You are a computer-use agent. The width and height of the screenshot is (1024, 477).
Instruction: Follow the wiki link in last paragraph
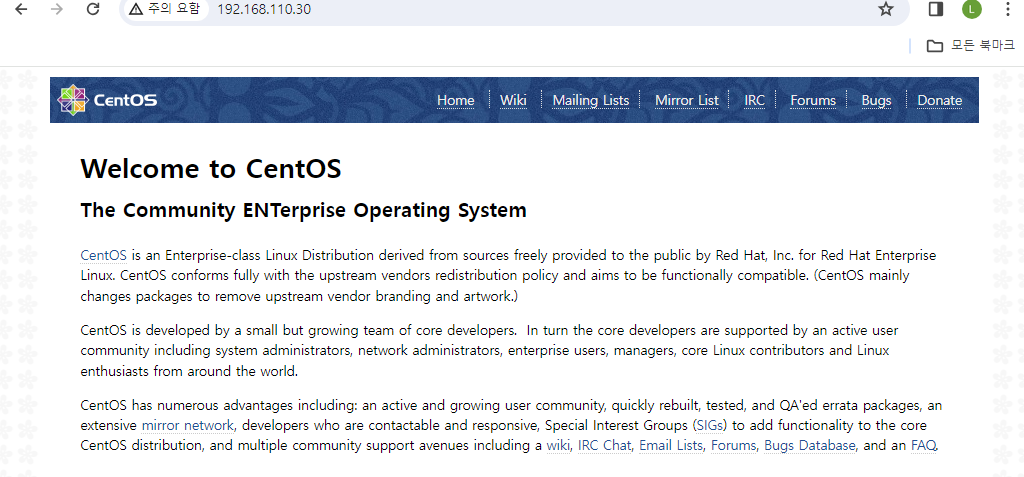[x=559, y=446]
